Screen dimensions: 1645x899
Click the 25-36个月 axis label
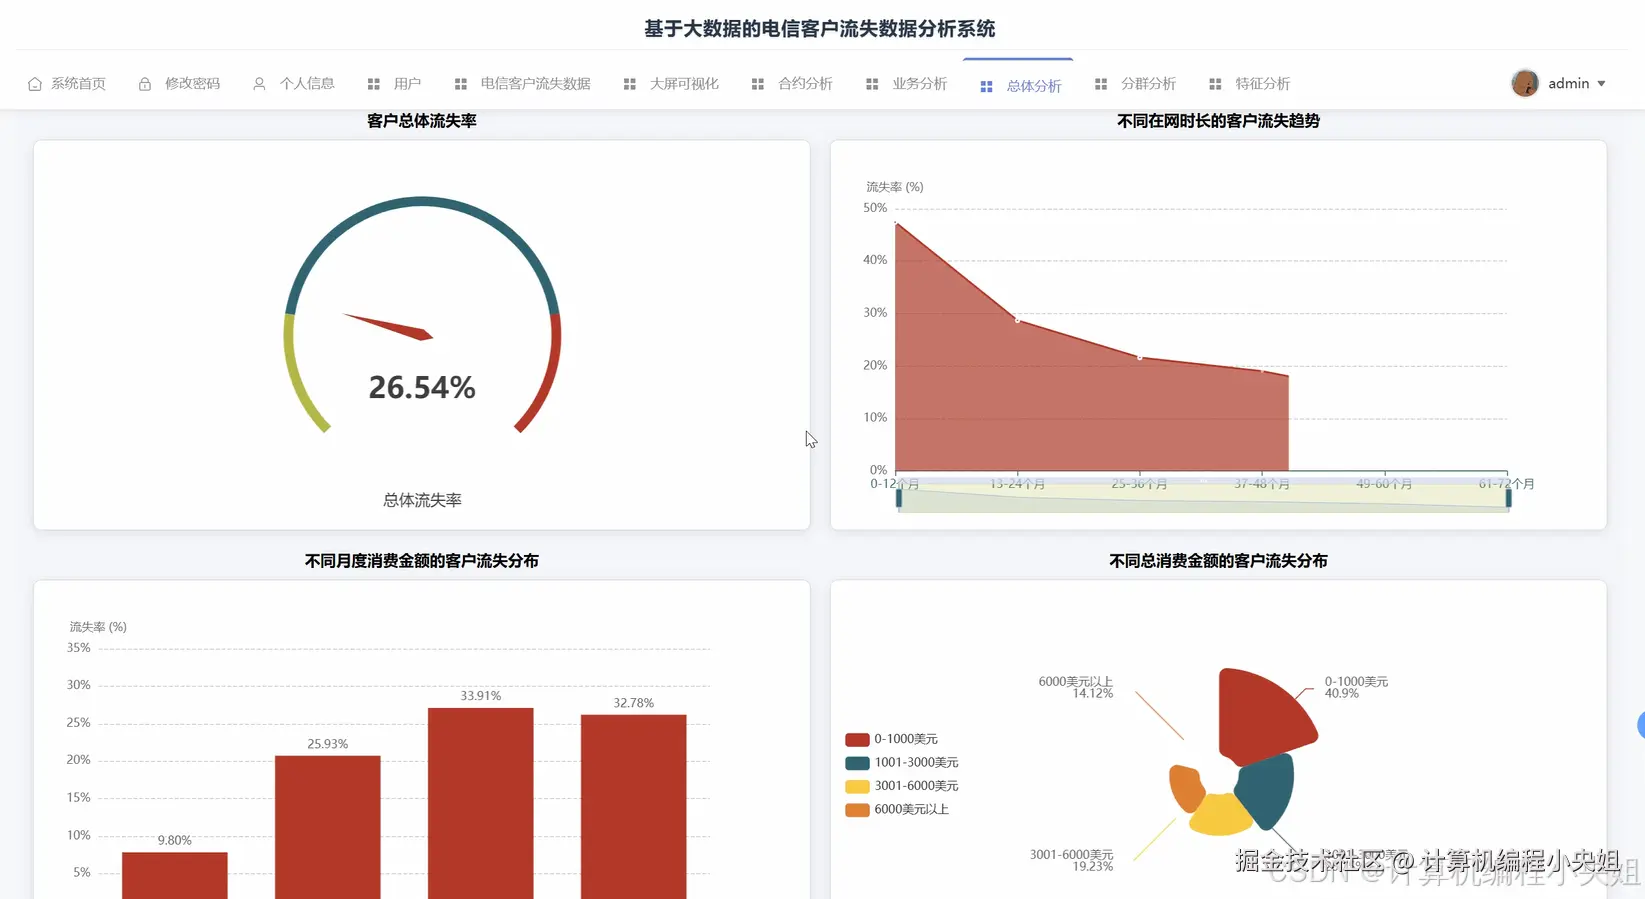[1140, 484]
